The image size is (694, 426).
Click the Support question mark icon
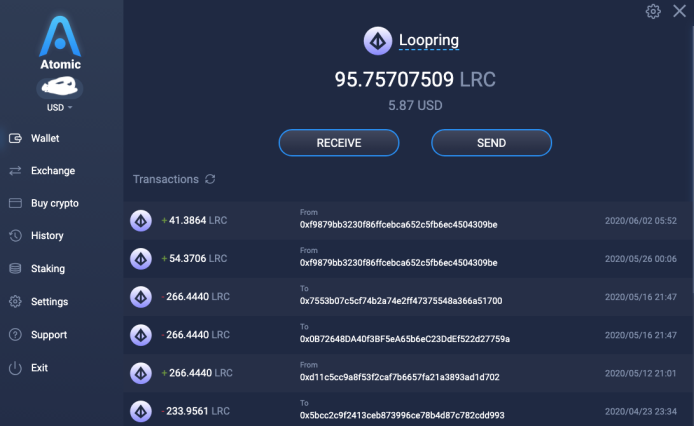[x=15, y=334]
